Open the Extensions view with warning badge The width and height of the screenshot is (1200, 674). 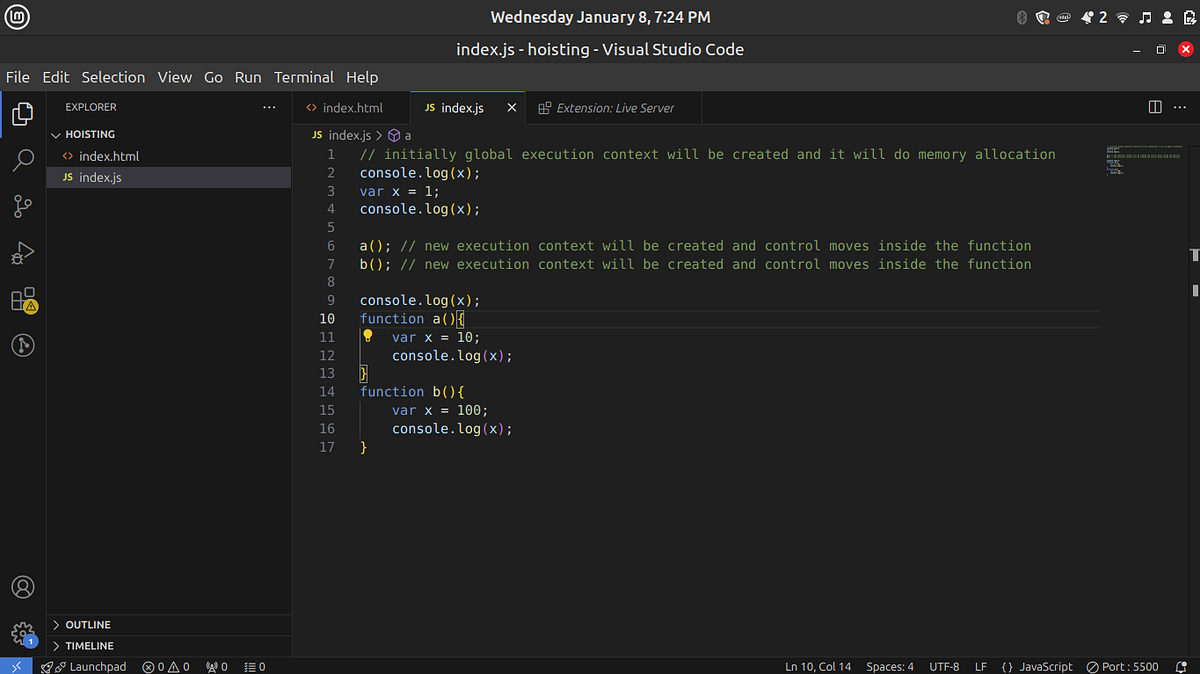23,300
